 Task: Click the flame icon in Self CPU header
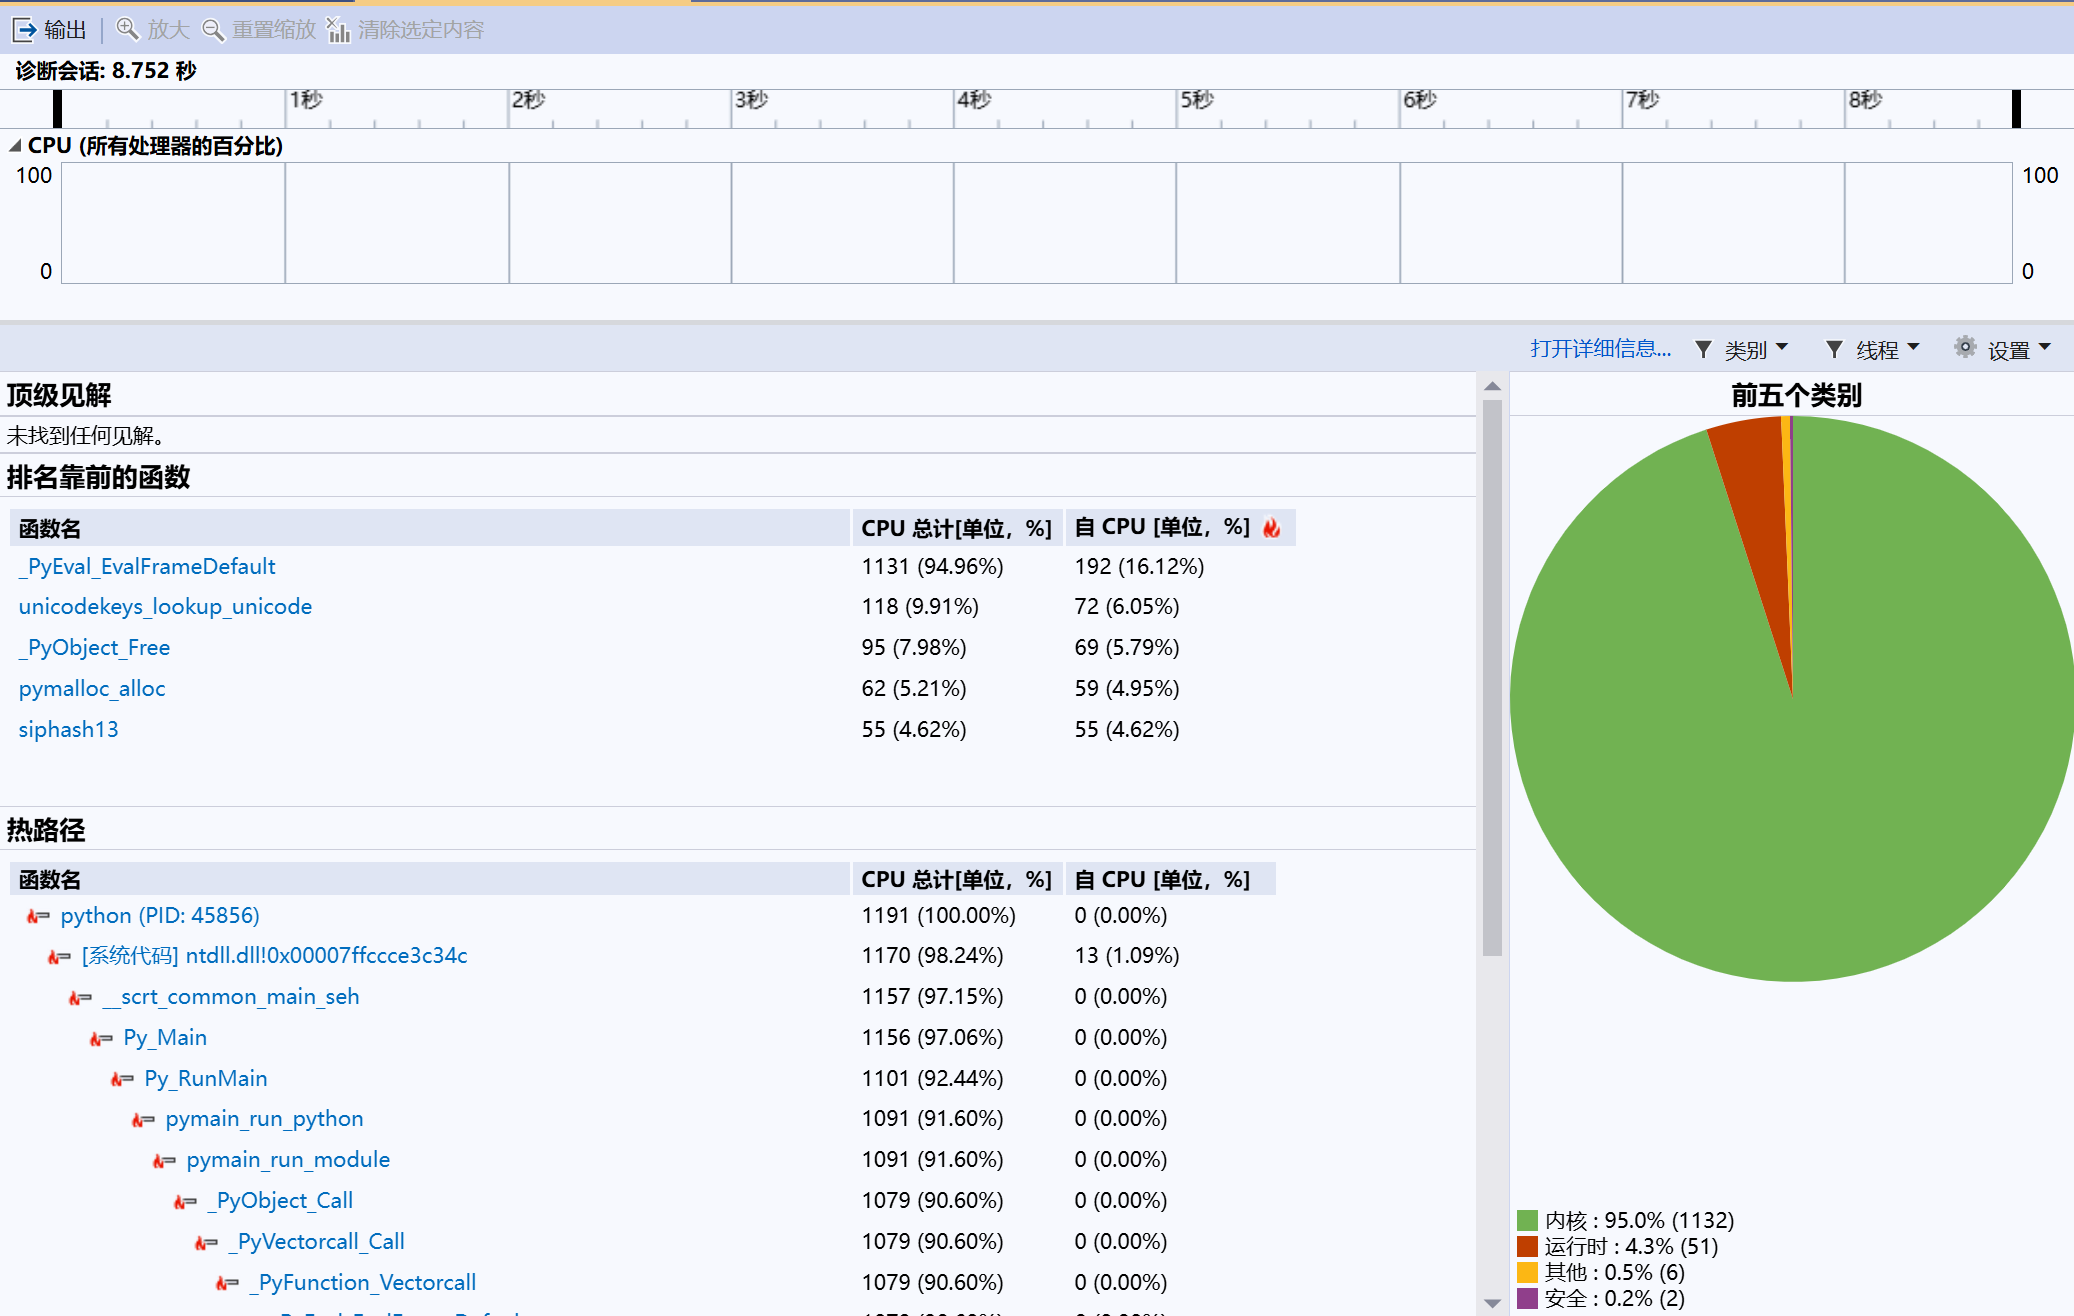click(1272, 528)
